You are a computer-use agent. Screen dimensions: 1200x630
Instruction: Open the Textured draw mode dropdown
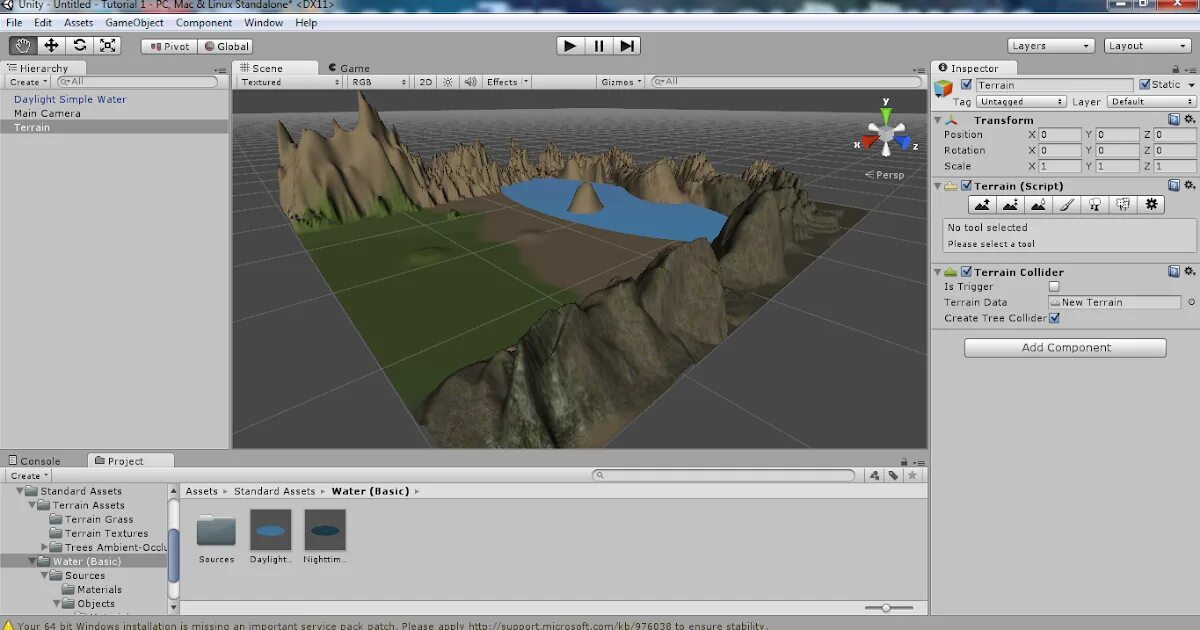tap(290, 82)
